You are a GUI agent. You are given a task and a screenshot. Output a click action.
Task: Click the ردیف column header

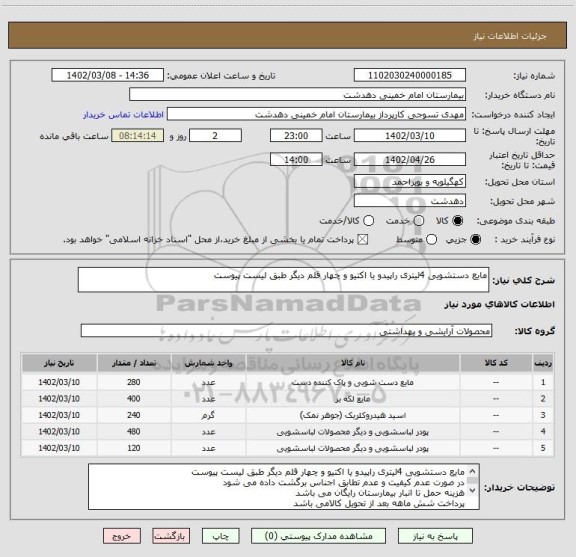tap(543, 363)
